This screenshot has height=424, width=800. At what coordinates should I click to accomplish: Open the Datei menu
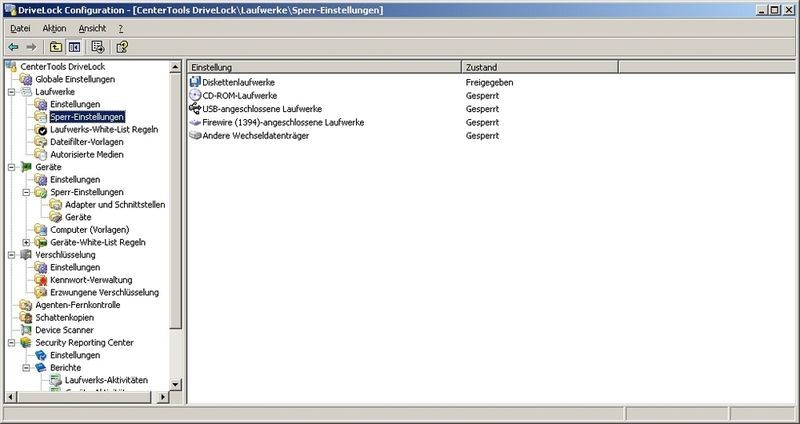pyautogui.click(x=20, y=29)
